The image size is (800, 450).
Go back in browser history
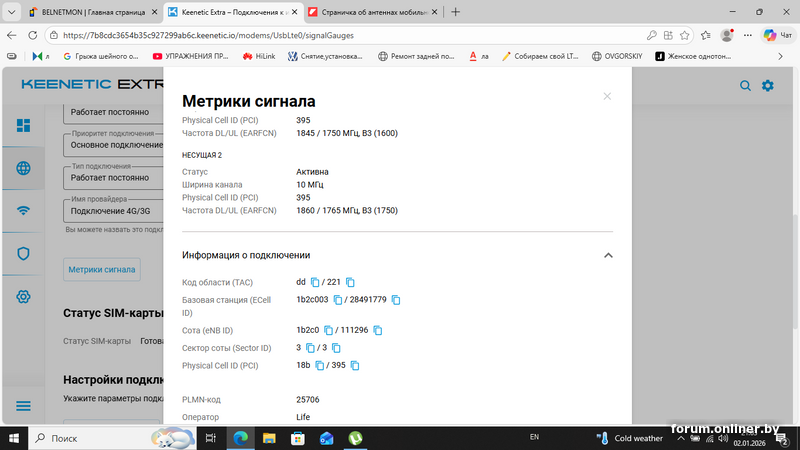[x=12, y=35]
